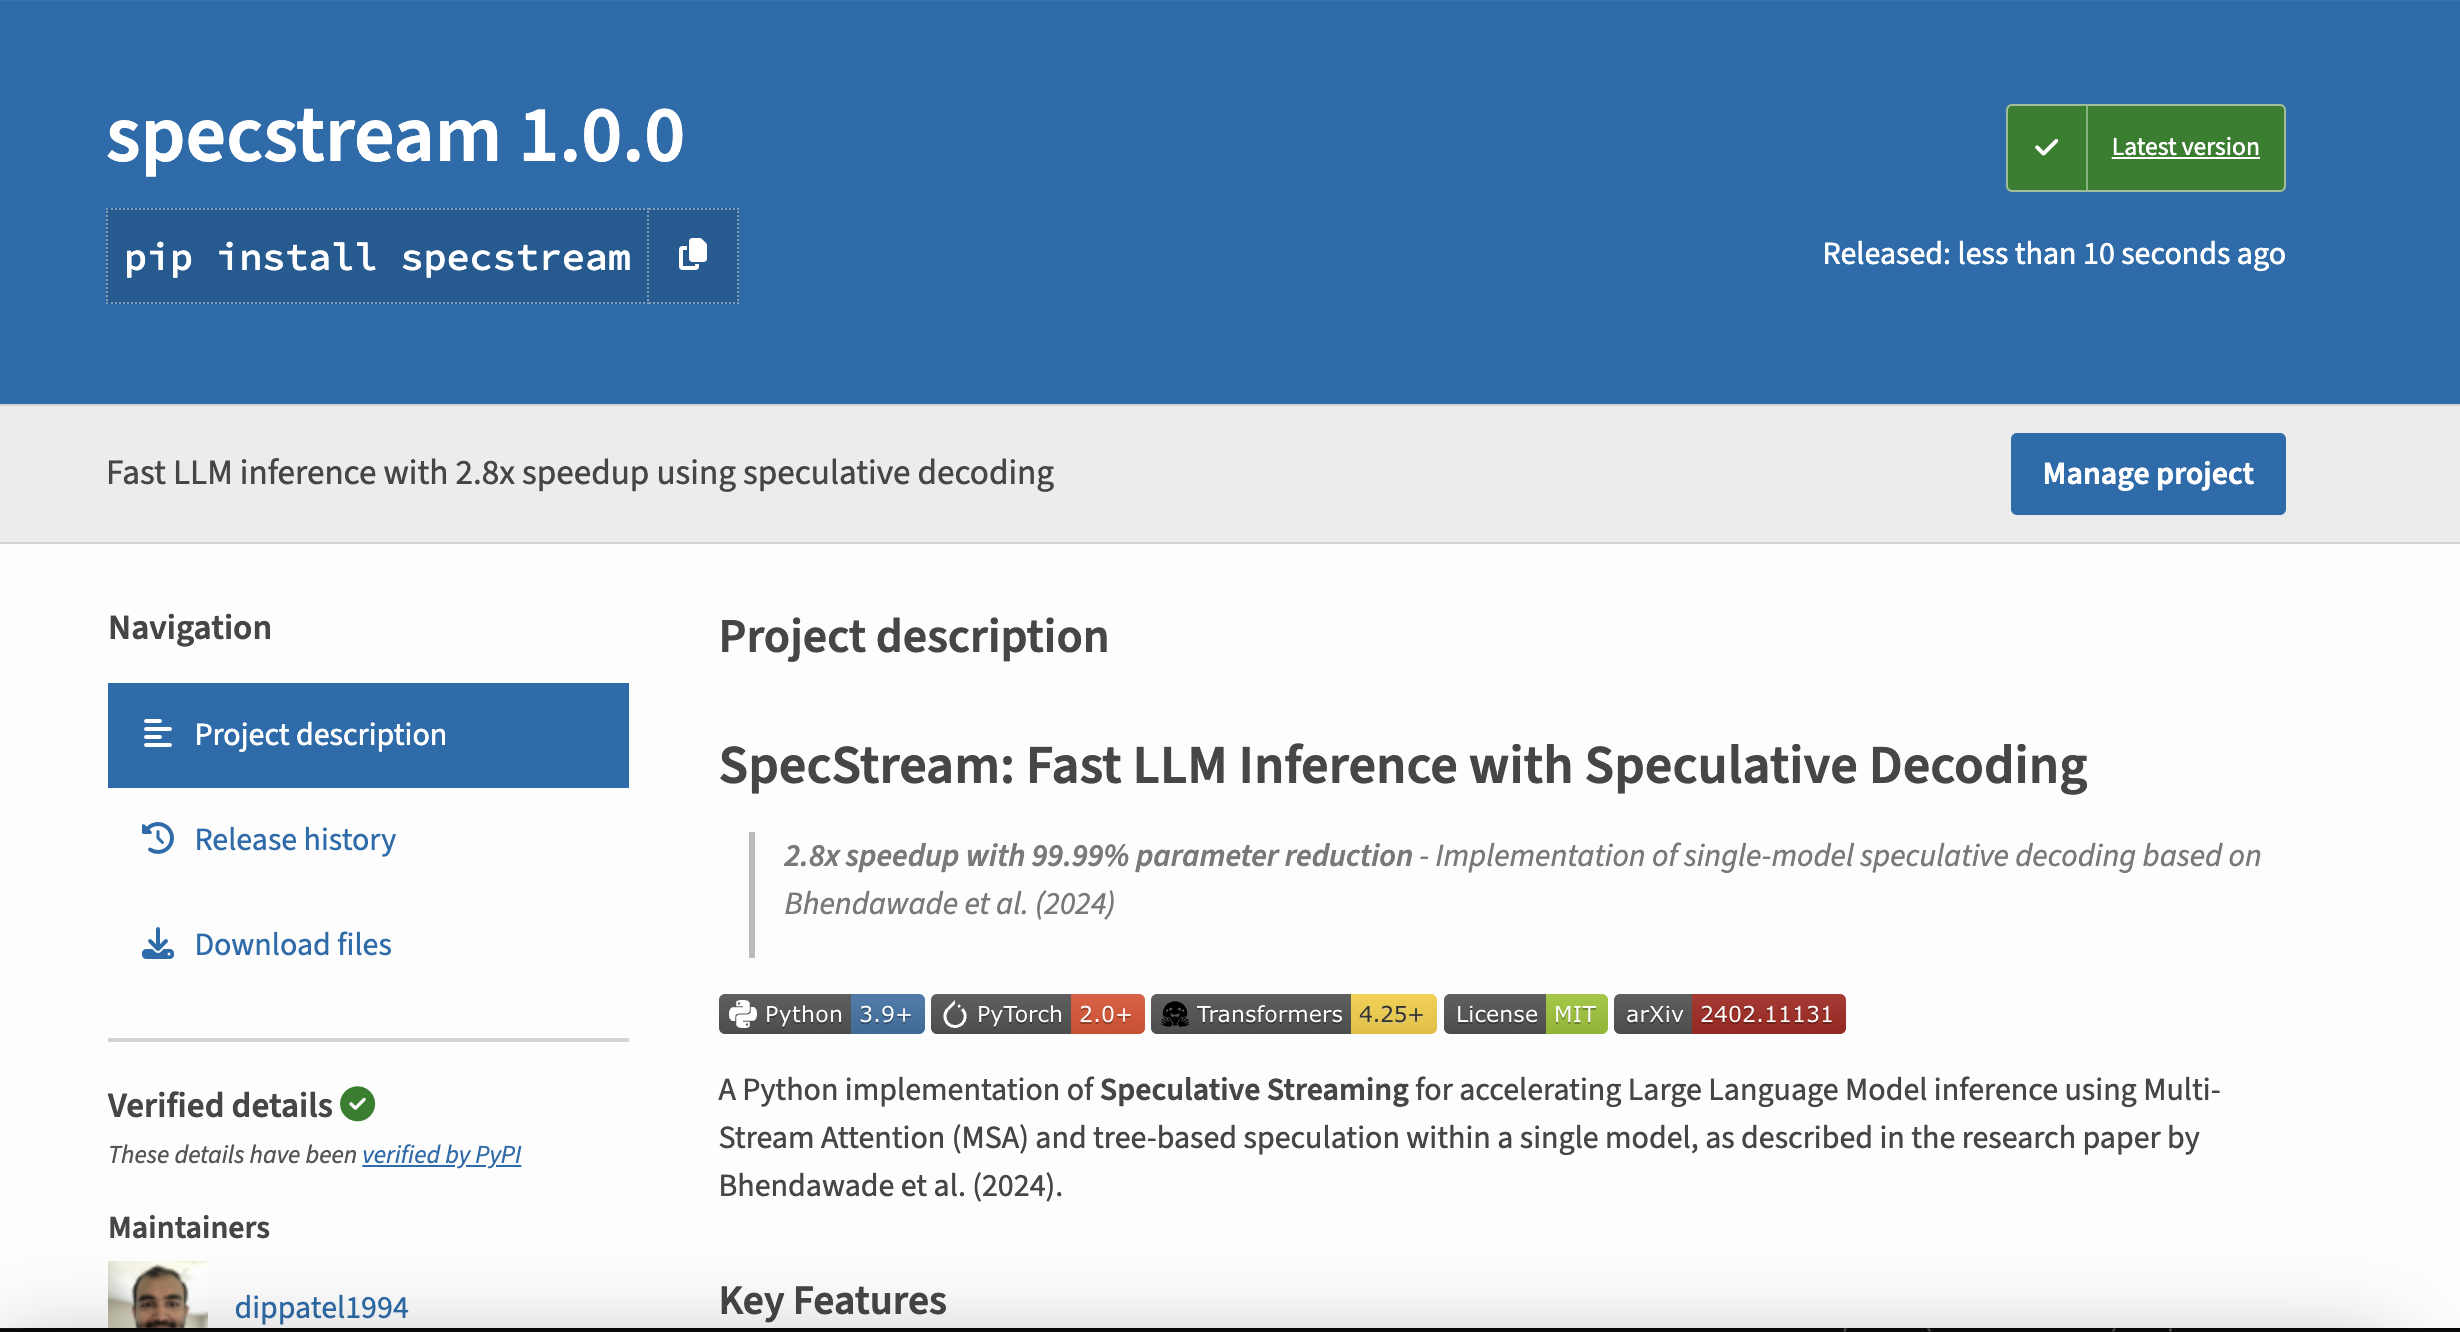Click the pip install specstream command text

coord(377,257)
